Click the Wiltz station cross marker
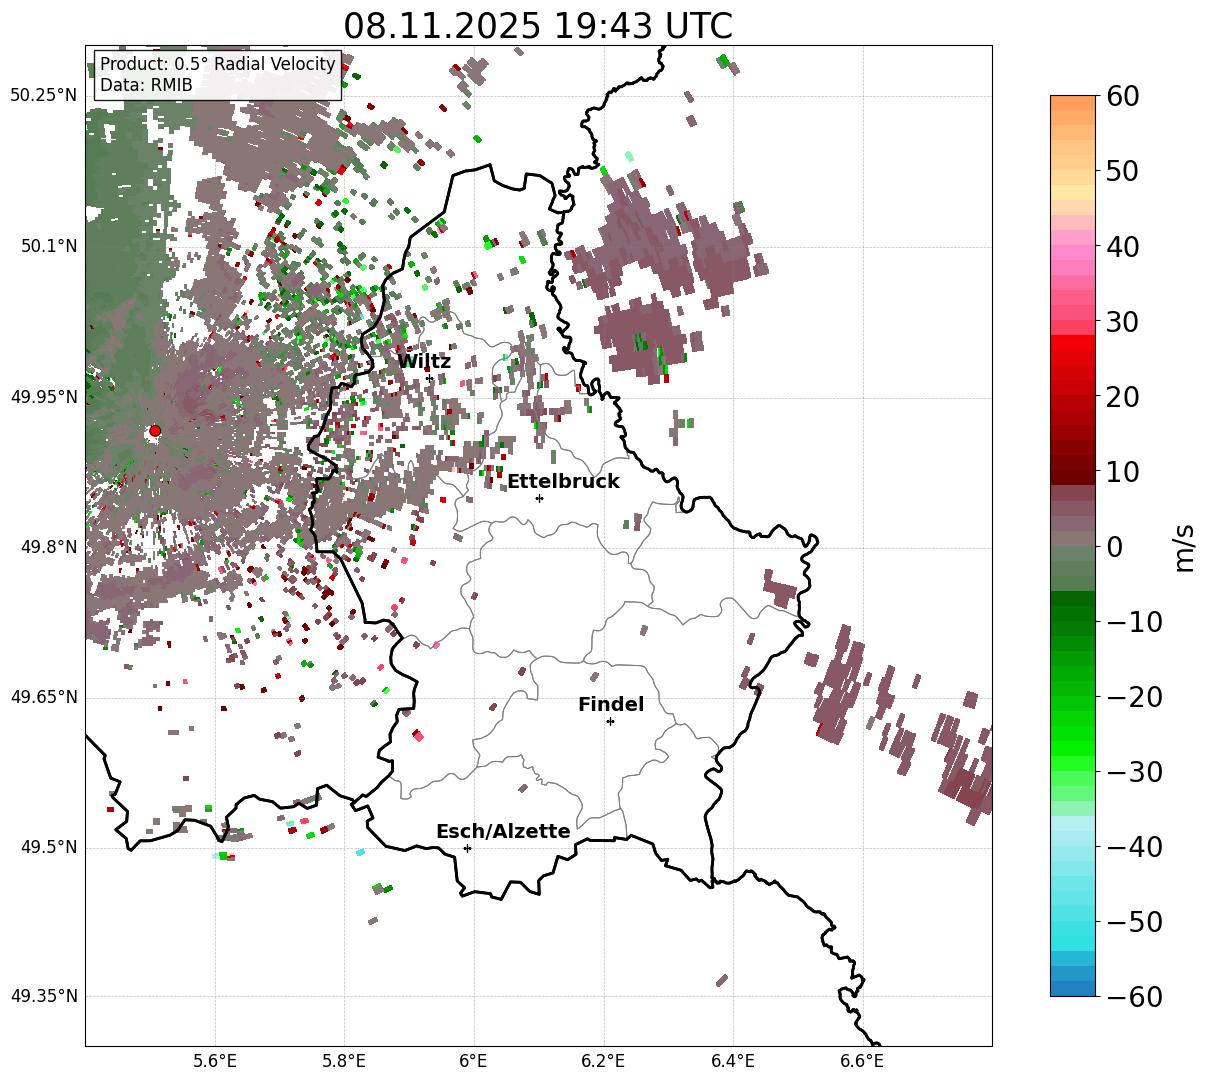 (429, 378)
